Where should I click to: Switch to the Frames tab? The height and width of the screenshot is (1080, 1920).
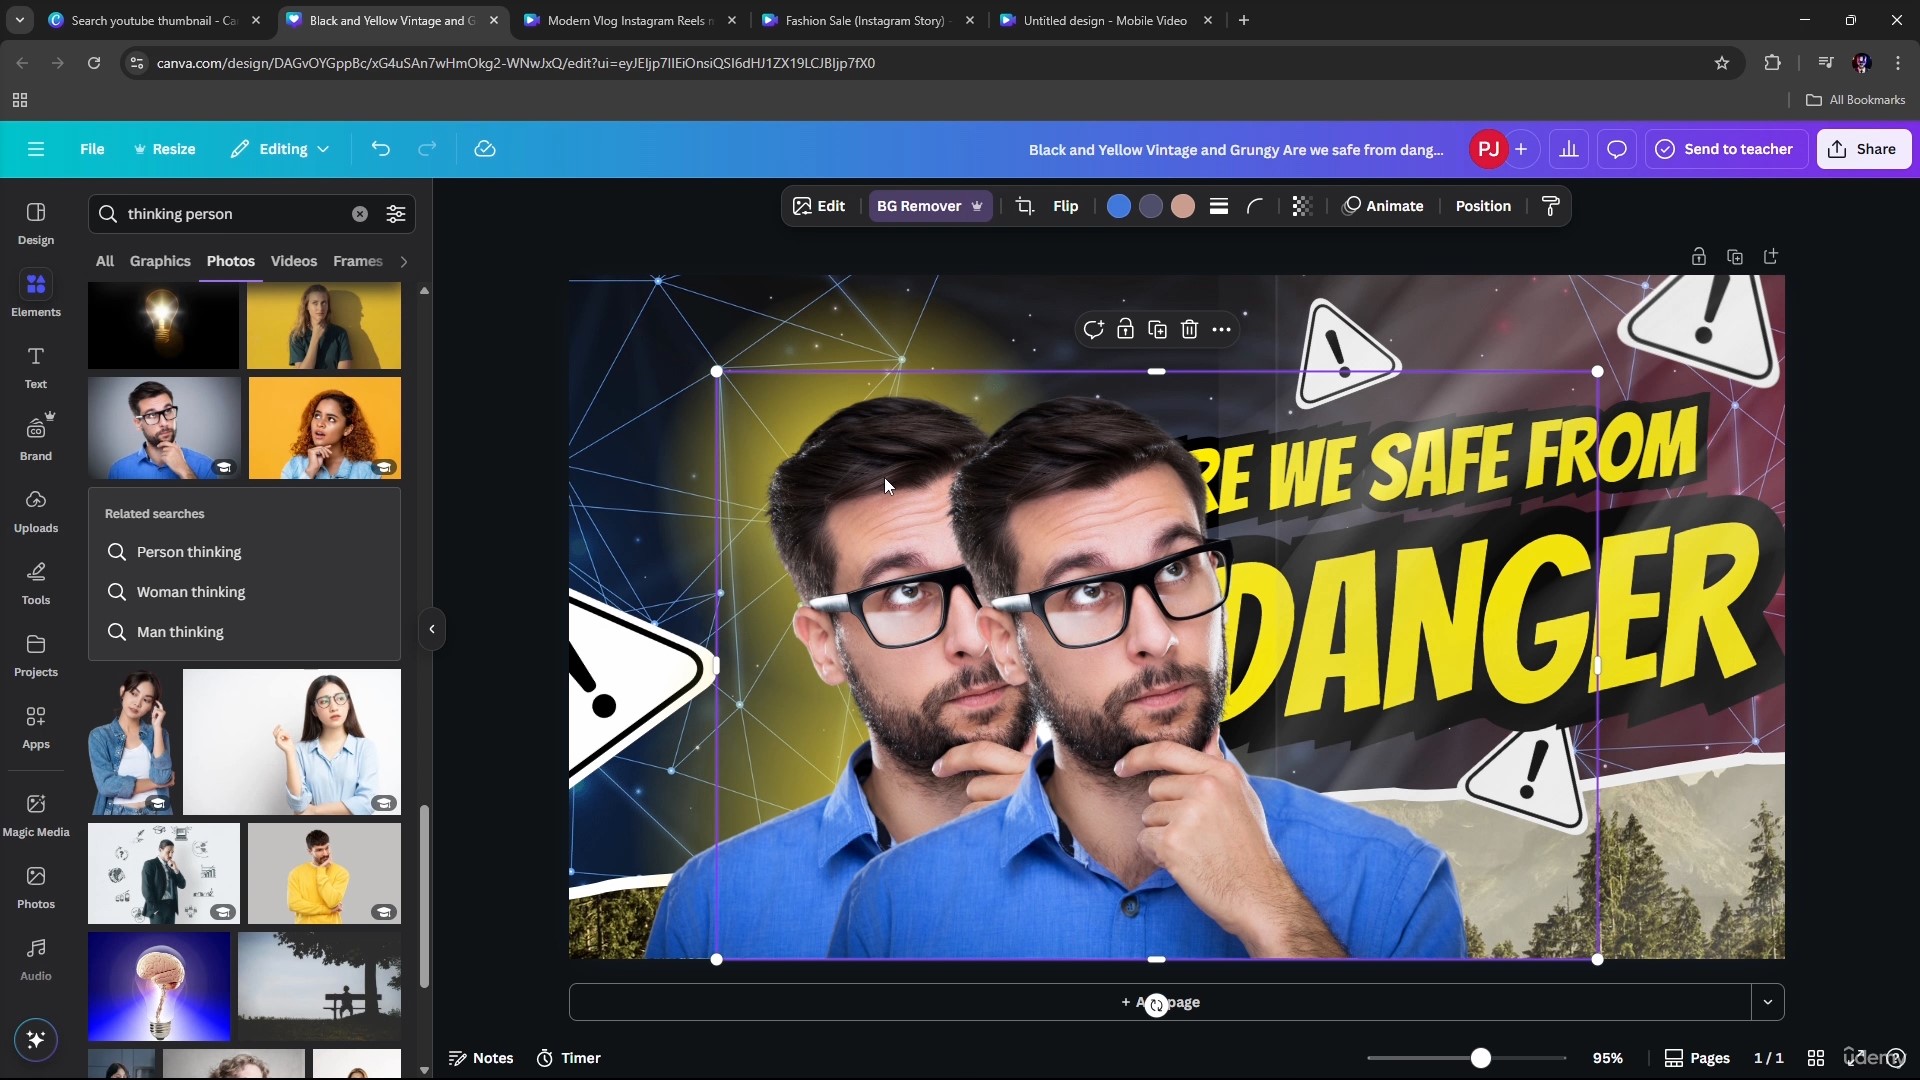[x=358, y=261]
